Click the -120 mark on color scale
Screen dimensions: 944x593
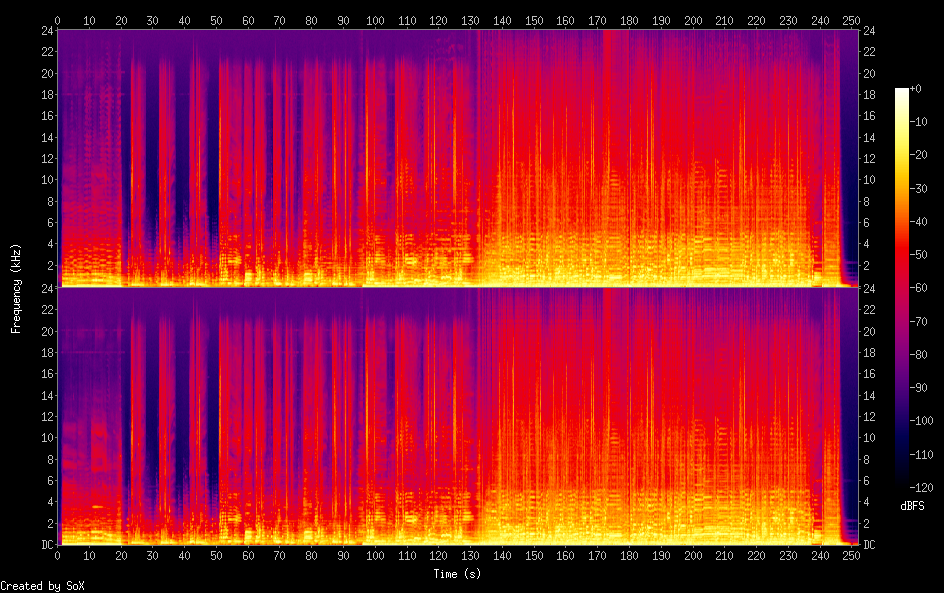click(921, 488)
